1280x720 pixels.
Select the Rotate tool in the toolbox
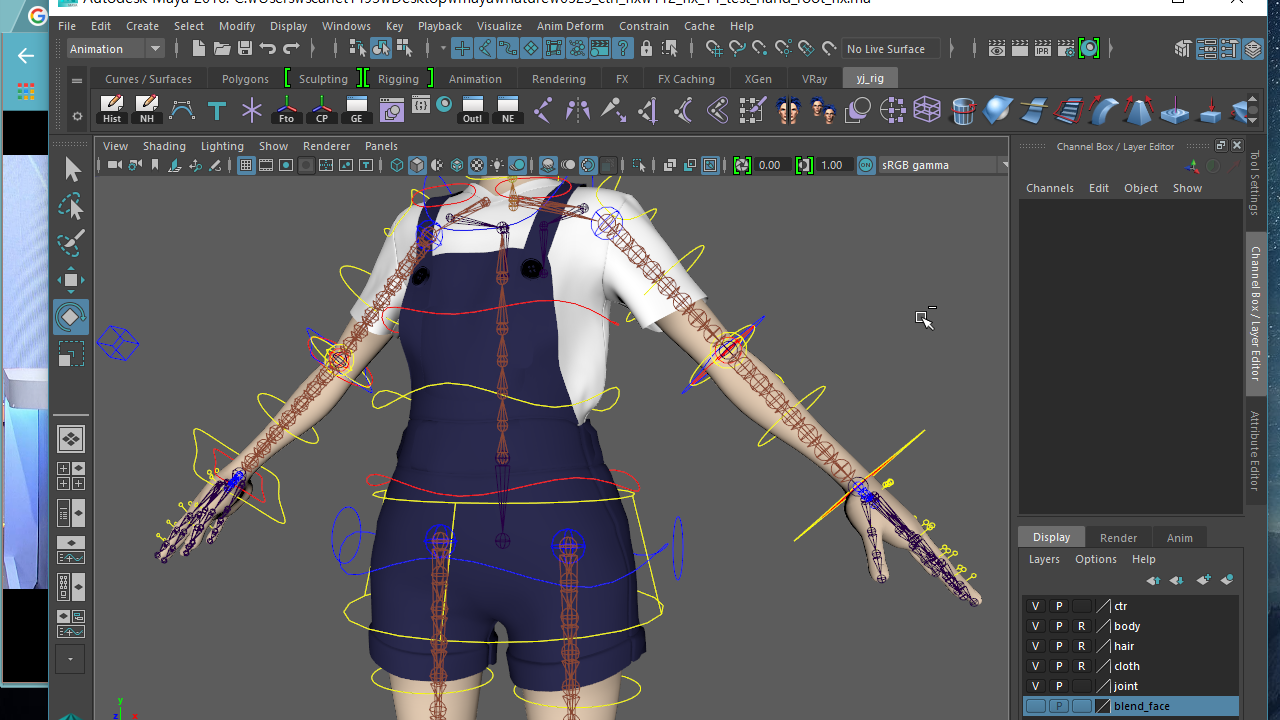(x=71, y=318)
